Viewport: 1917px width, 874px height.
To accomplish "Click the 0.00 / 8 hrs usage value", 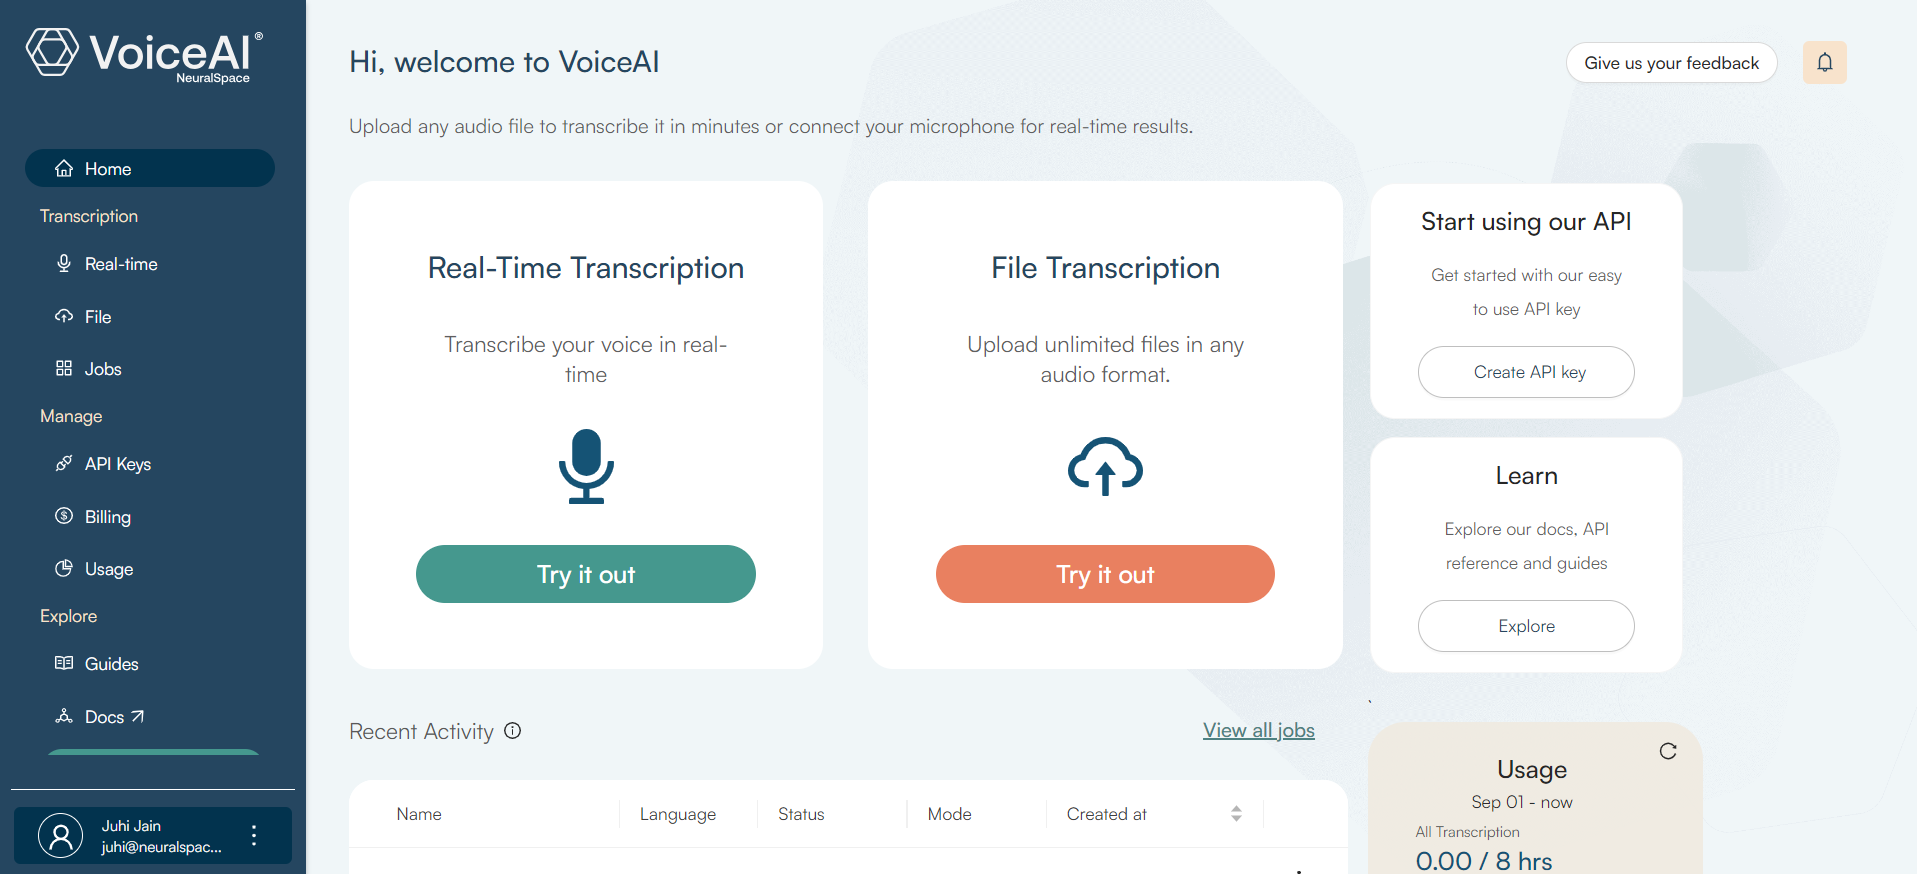I will click(1484, 860).
